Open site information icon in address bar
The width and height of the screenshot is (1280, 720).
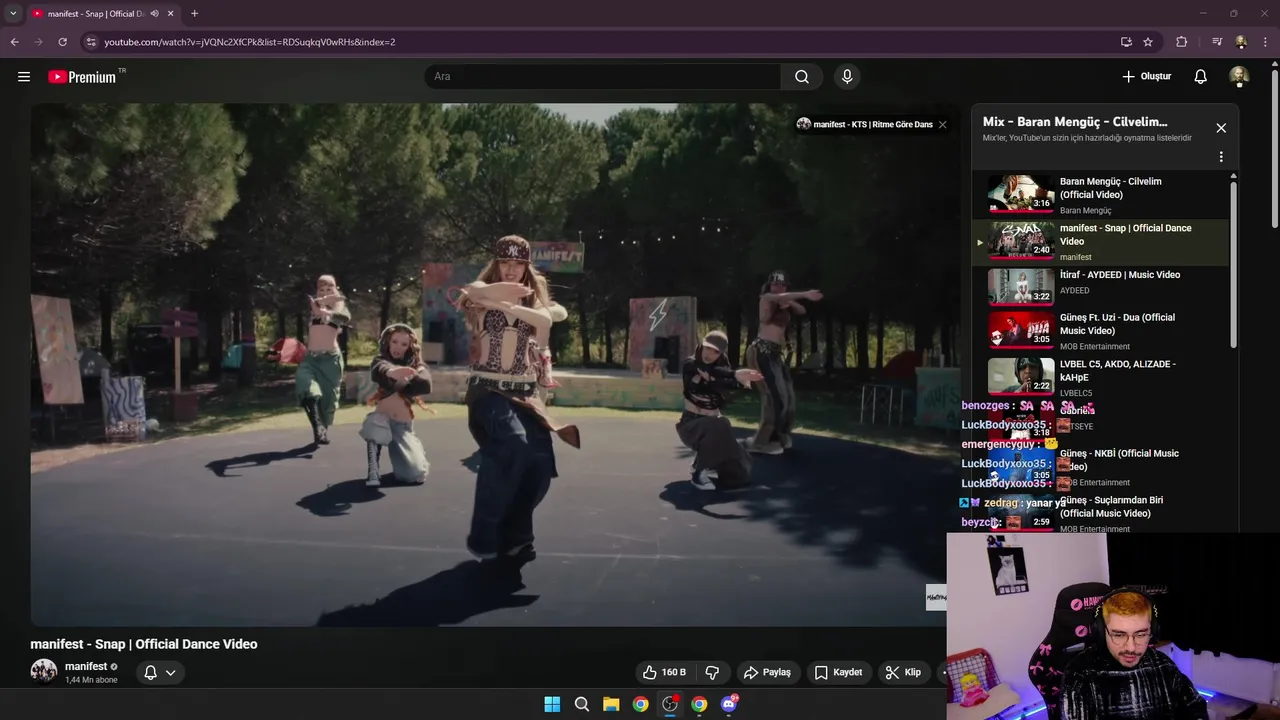pos(91,42)
